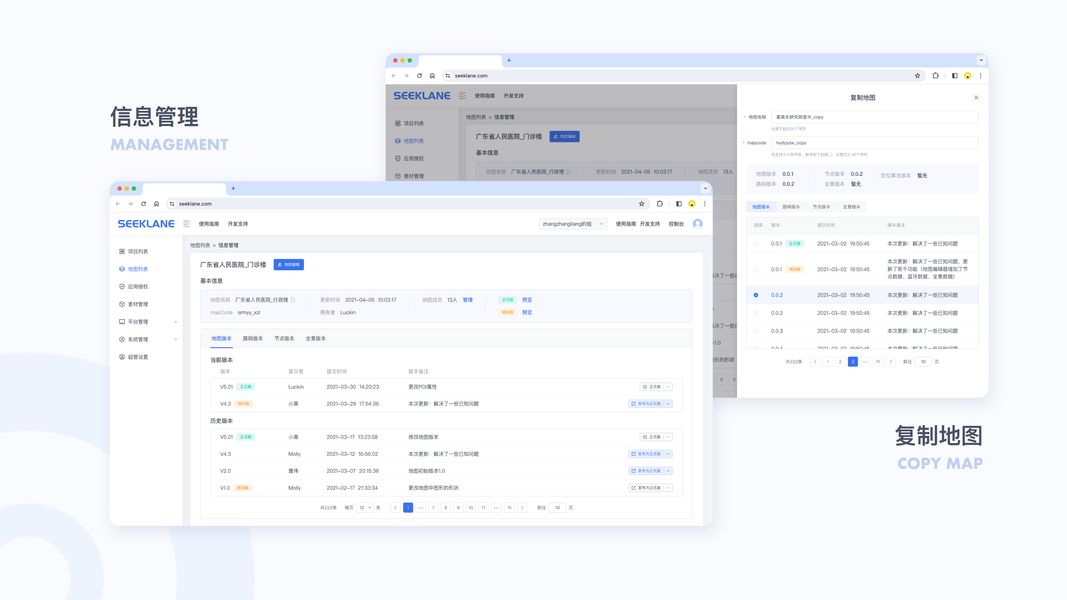
Task: Click the back arrow in front browser window
Action: coord(118,203)
